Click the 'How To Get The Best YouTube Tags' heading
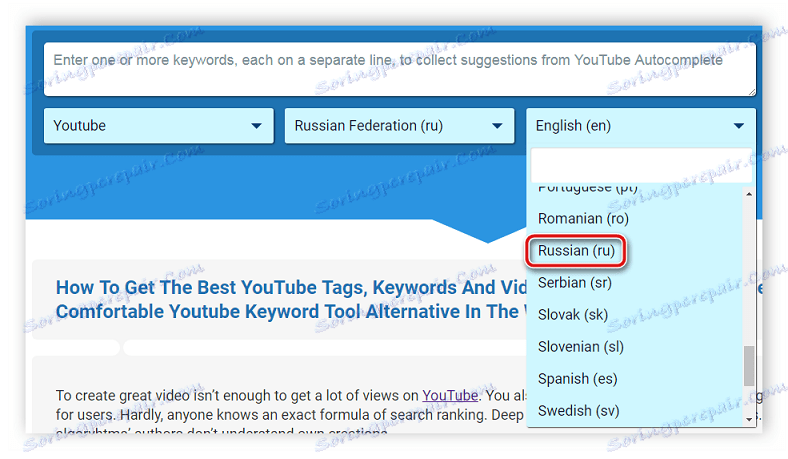This screenshot has height=459, width=788. pos(291,300)
